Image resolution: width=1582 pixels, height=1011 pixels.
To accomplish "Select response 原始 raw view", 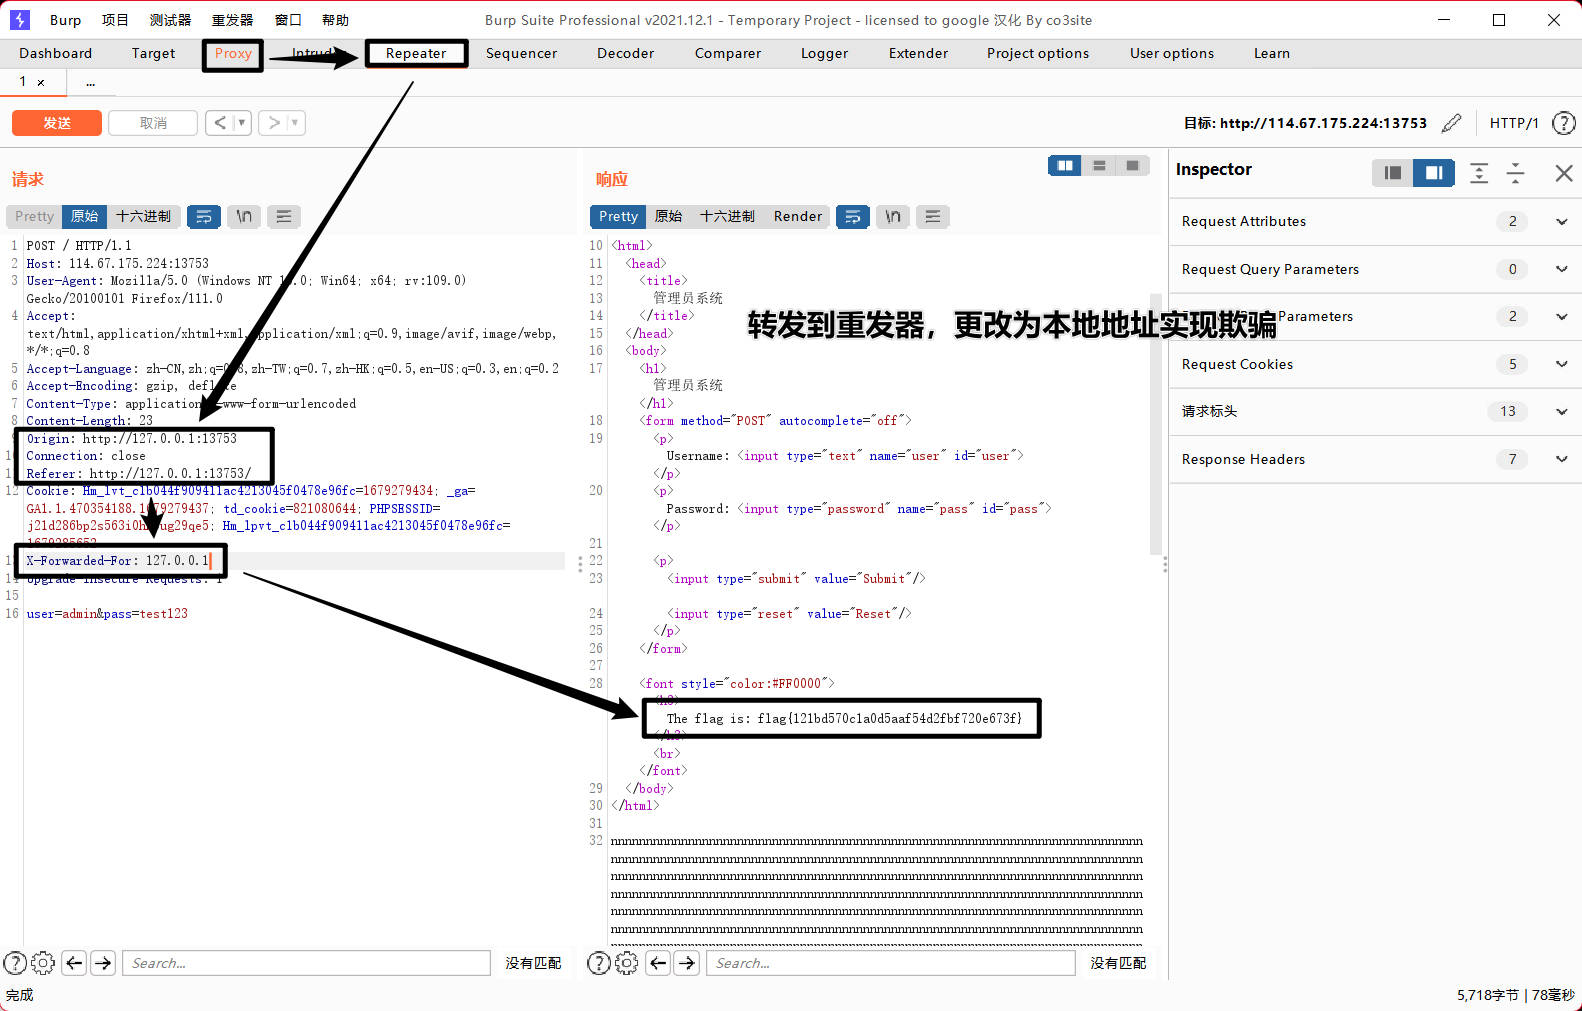I will tap(668, 216).
